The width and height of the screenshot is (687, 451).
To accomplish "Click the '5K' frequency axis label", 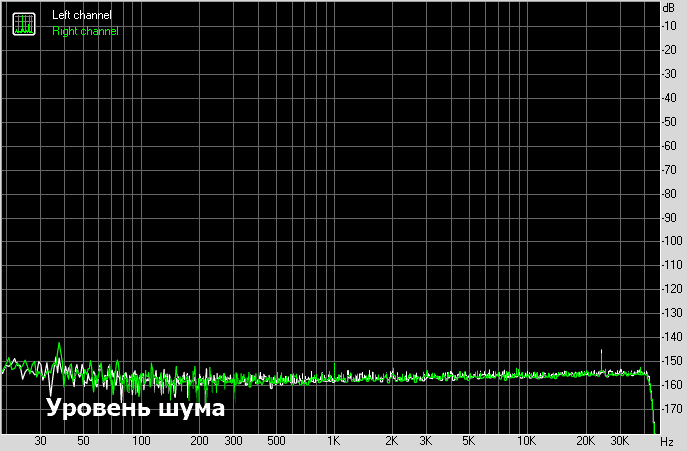I will click(469, 441).
